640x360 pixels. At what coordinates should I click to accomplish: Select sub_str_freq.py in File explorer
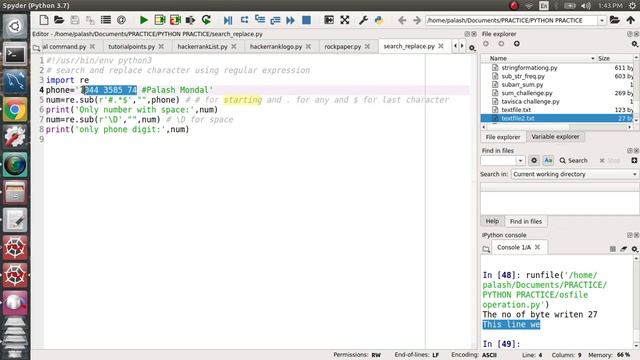coord(523,76)
